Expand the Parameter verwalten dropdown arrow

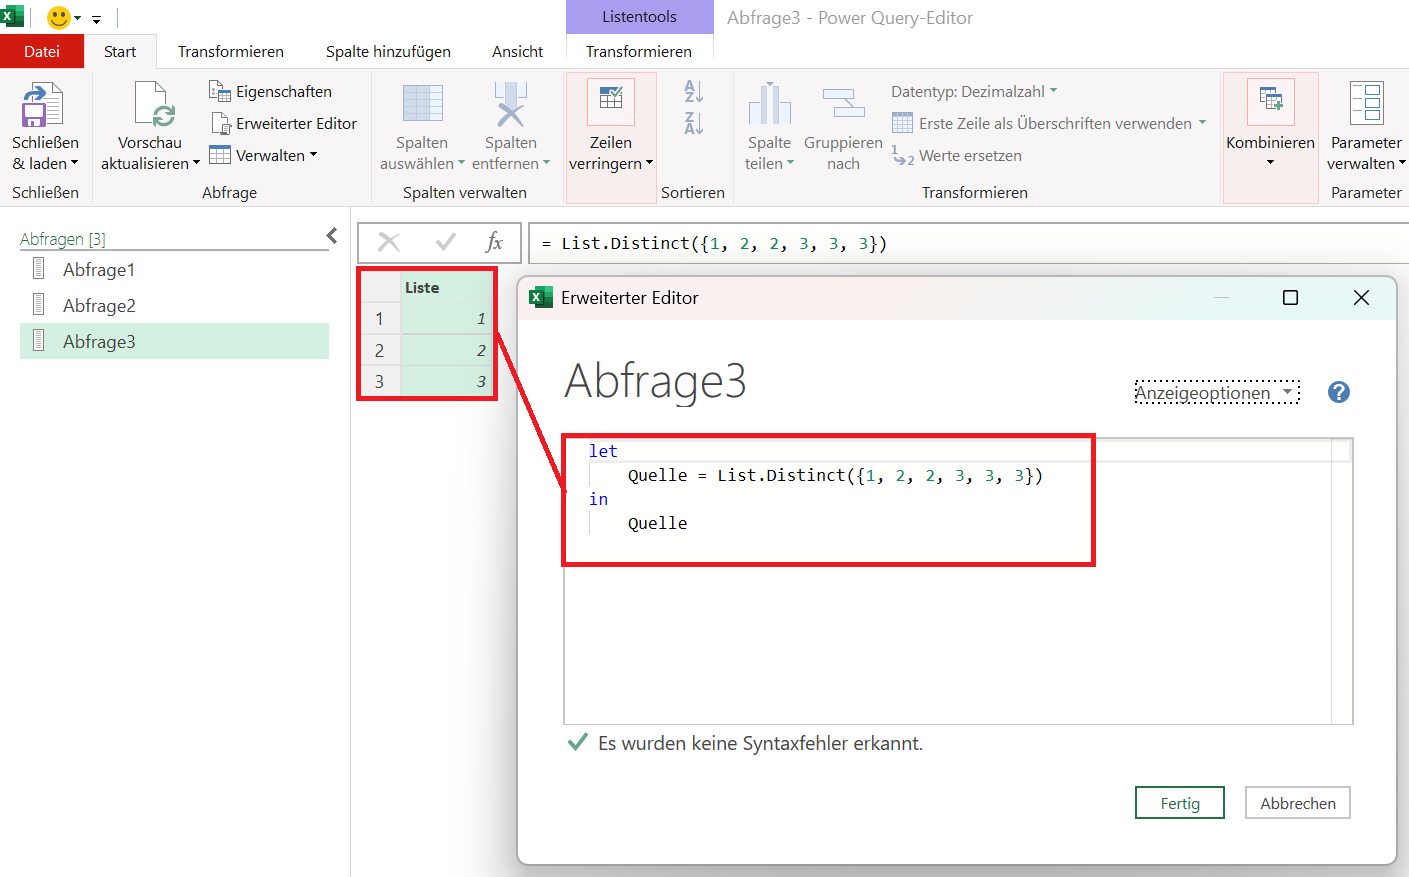tap(1402, 163)
